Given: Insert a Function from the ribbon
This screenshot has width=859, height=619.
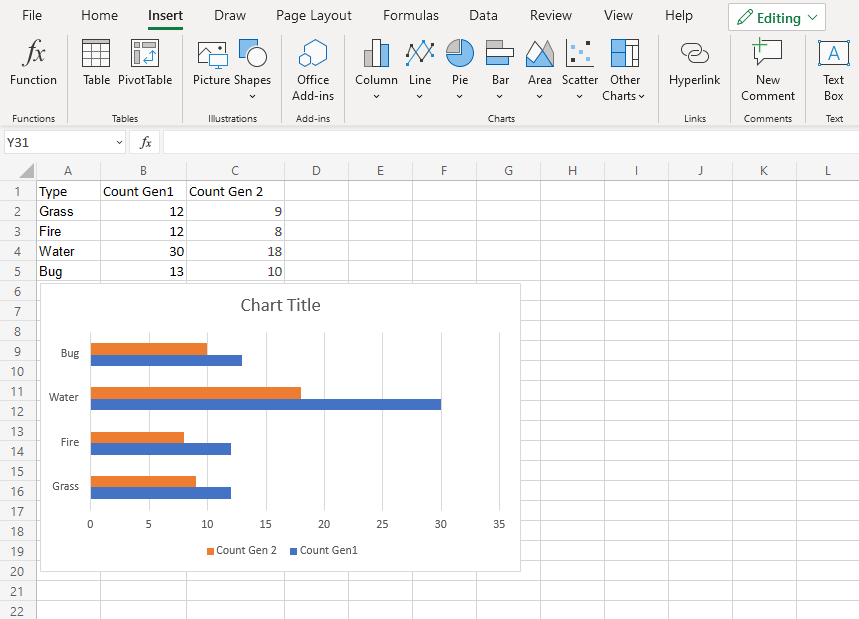Looking at the screenshot, I should [x=34, y=63].
